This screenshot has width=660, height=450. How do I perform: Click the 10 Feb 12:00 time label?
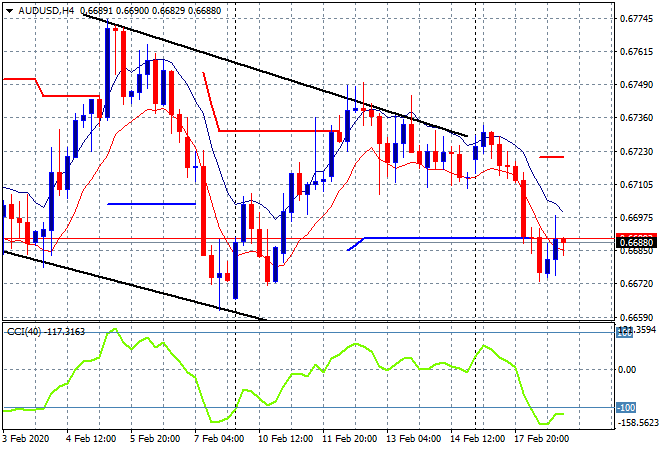click(285, 439)
